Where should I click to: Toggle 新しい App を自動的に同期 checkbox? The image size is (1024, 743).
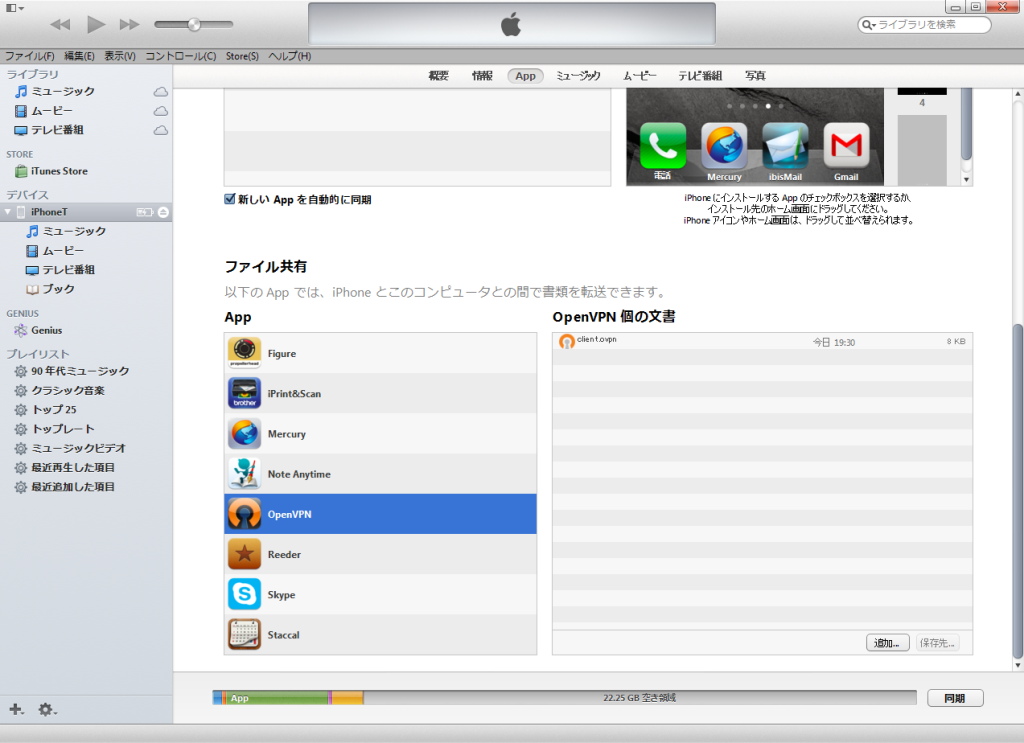point(230,199)
